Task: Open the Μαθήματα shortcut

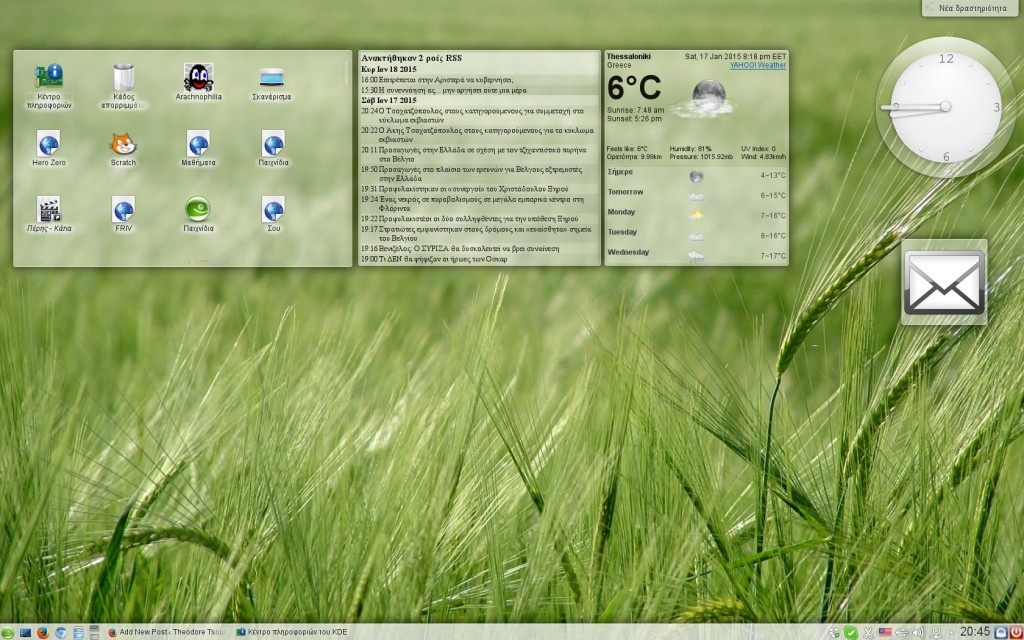Action: click(x=198, y=148)
